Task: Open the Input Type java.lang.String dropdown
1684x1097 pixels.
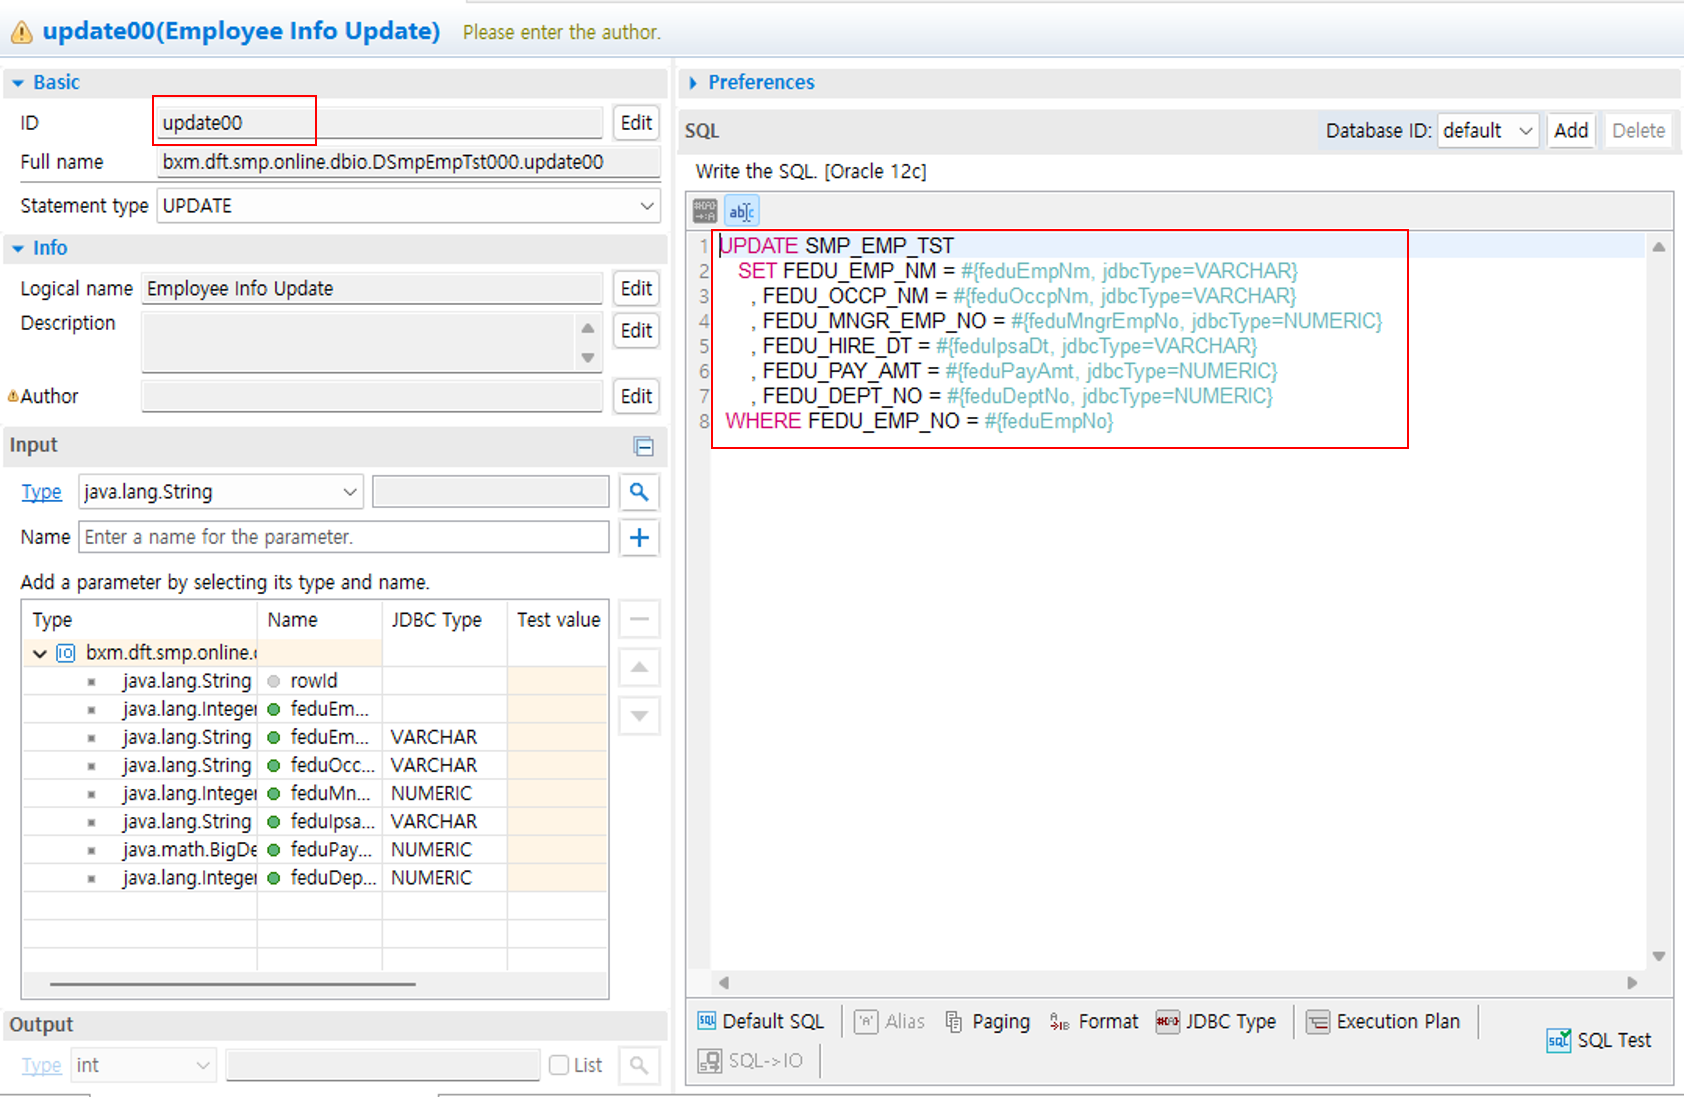Action: pos(220,492)
